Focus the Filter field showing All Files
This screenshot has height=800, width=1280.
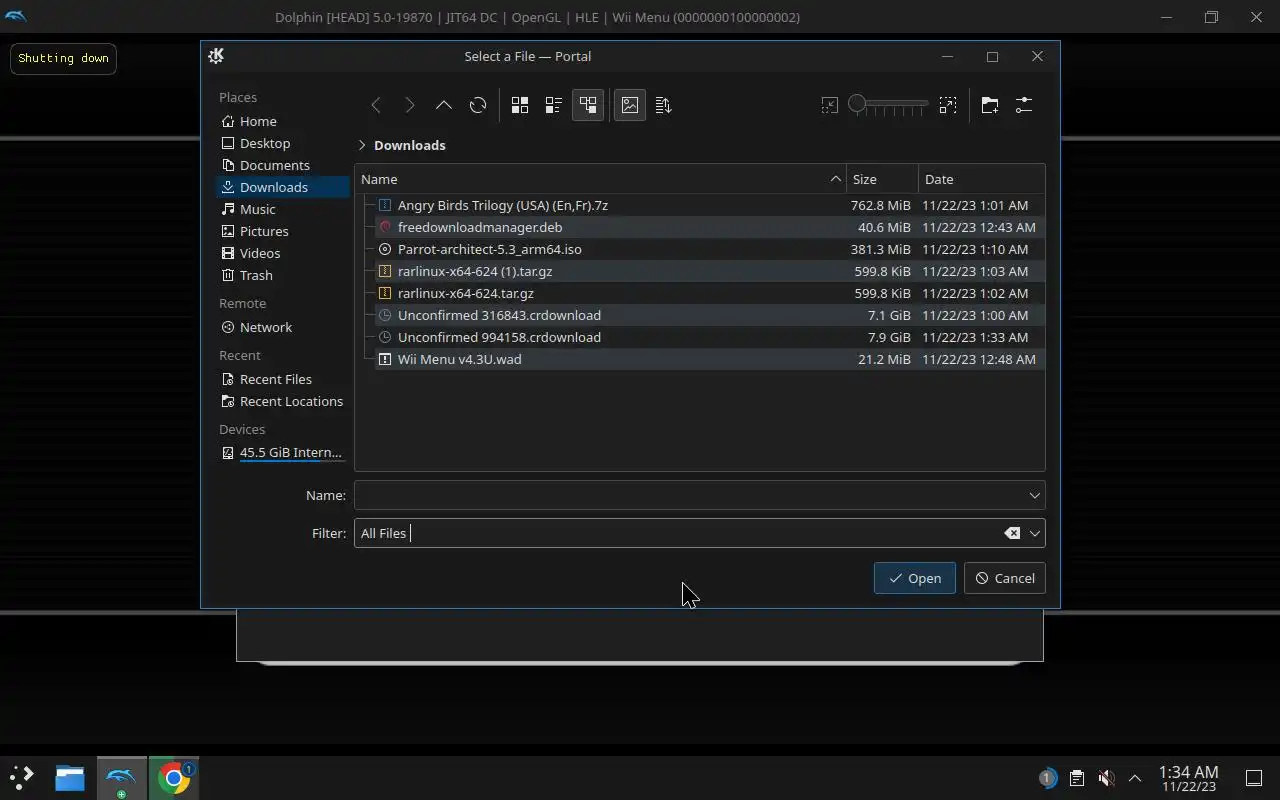680,533
